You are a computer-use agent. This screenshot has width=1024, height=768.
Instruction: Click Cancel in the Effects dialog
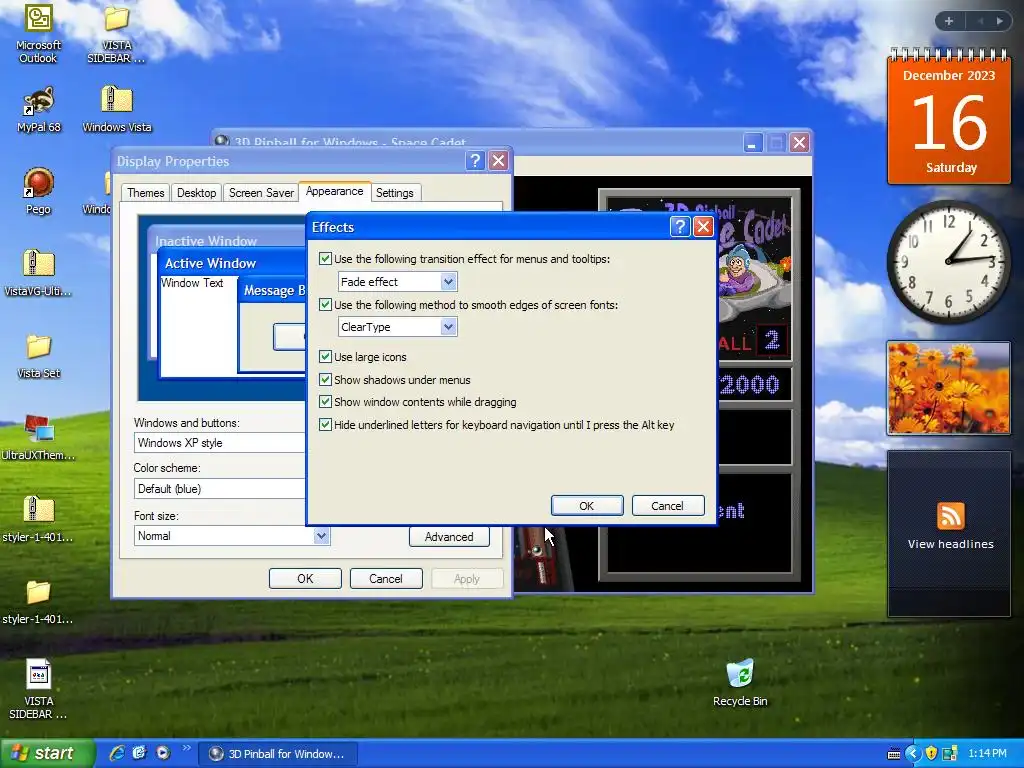tap(667, 505)
